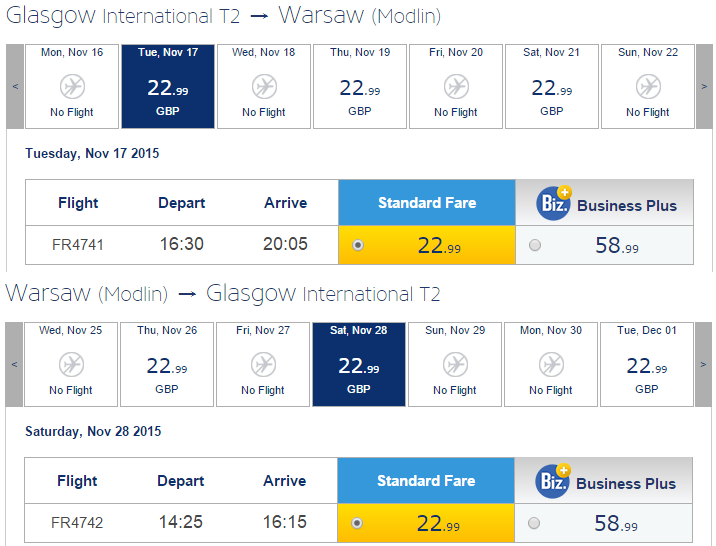This screenshot has width=716, height=546.
Task: Show earlier return dates with left arrow
Action: (14, 364)
